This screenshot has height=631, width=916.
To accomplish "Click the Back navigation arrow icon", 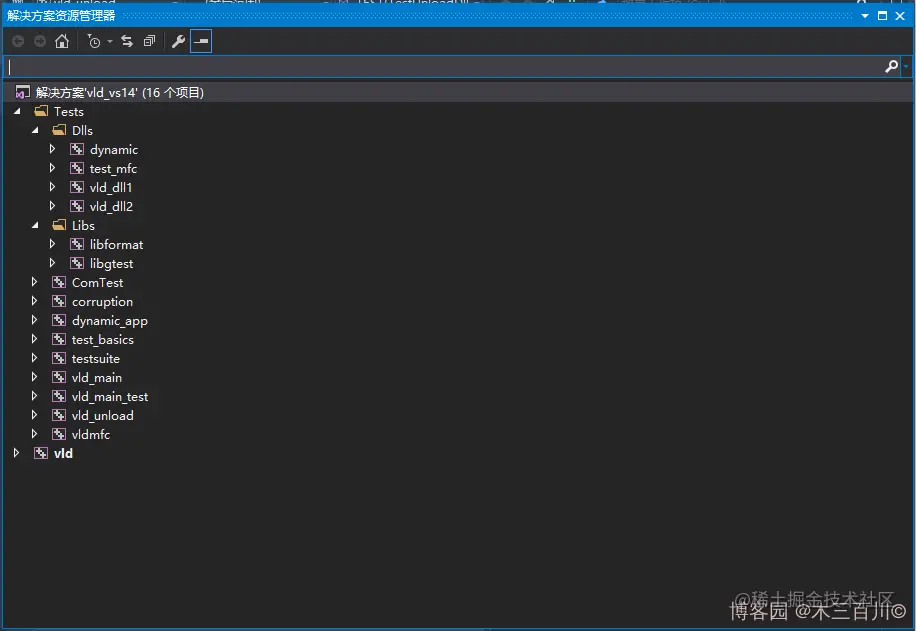I will (18, 41).
